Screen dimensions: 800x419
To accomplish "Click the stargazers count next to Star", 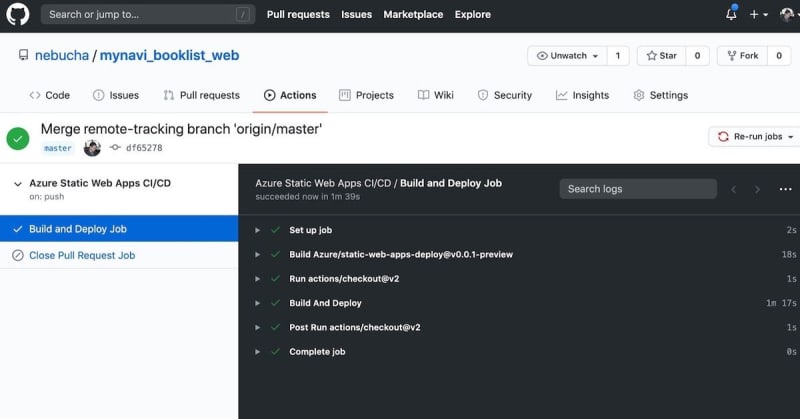I will [697, 56].
